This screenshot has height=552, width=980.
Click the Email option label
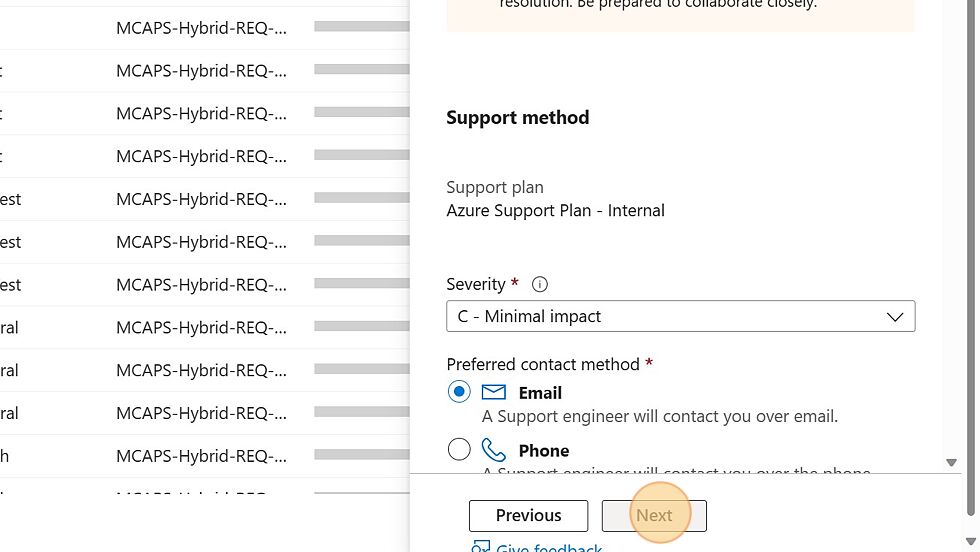point(540,393)
